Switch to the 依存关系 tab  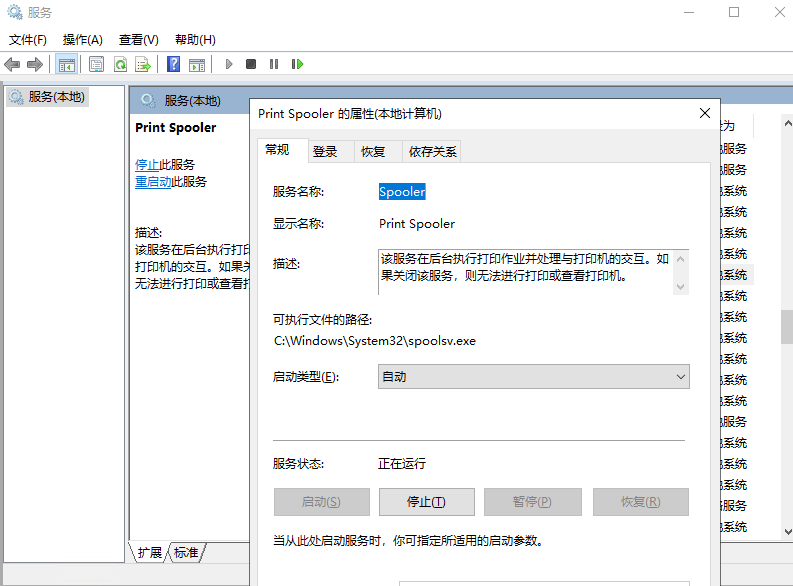click(432, 152)
